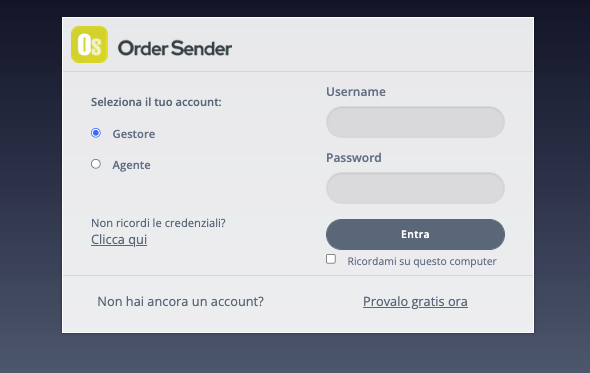Click the yellow Os logo icon
590x373 pixels.
(x=90, y=44)
